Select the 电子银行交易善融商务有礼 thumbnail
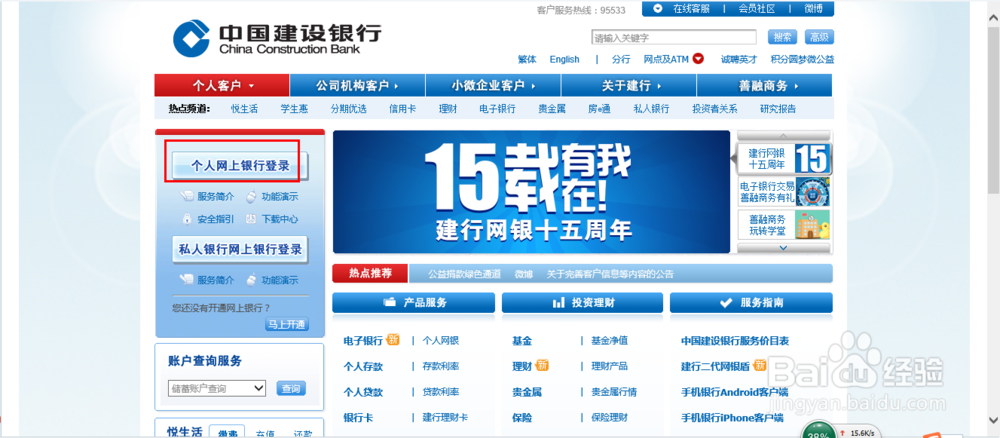The image size is (1000, 438). point(784,192)
